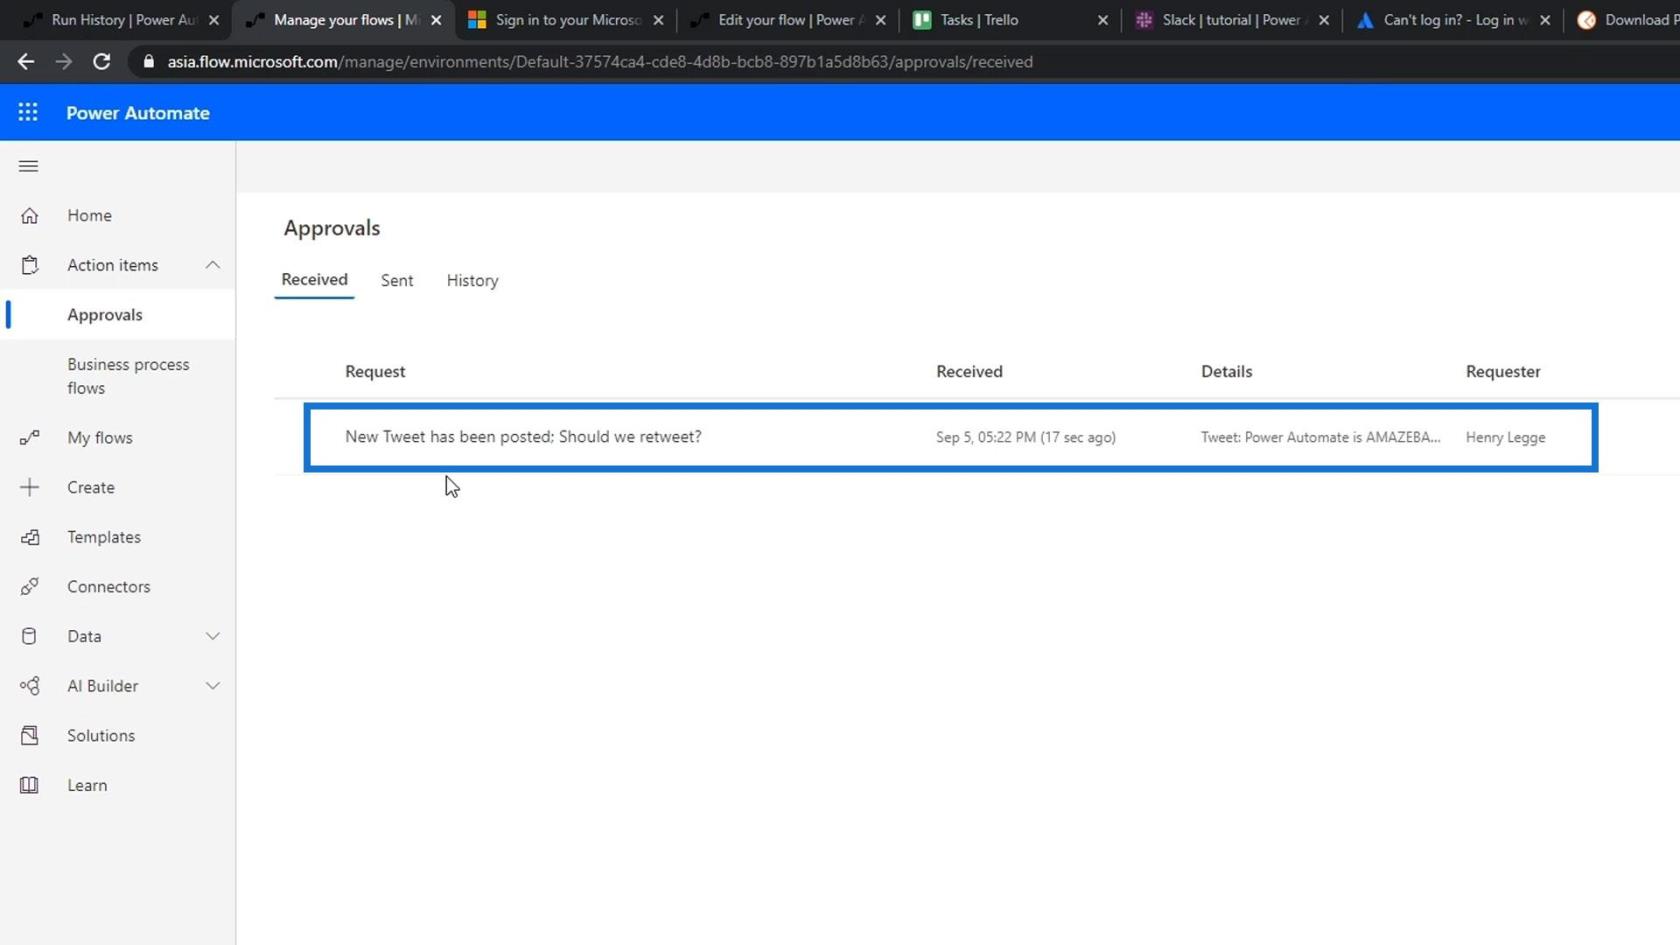This screenshot has width=1680, height=945.
Task: Close the Can't log in tab
Action: pyautogui.click(x=1545, y=20)
